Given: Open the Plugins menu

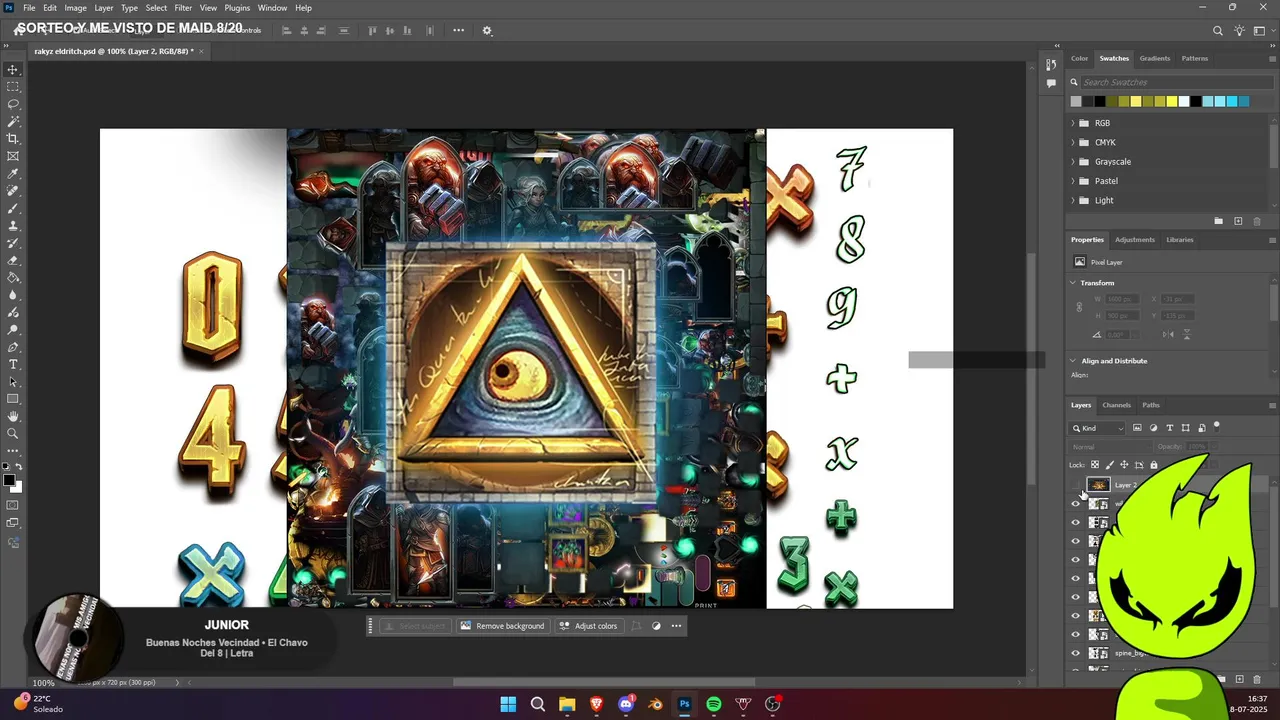Looking at the screenshot, I should click(x=237, y=8).
